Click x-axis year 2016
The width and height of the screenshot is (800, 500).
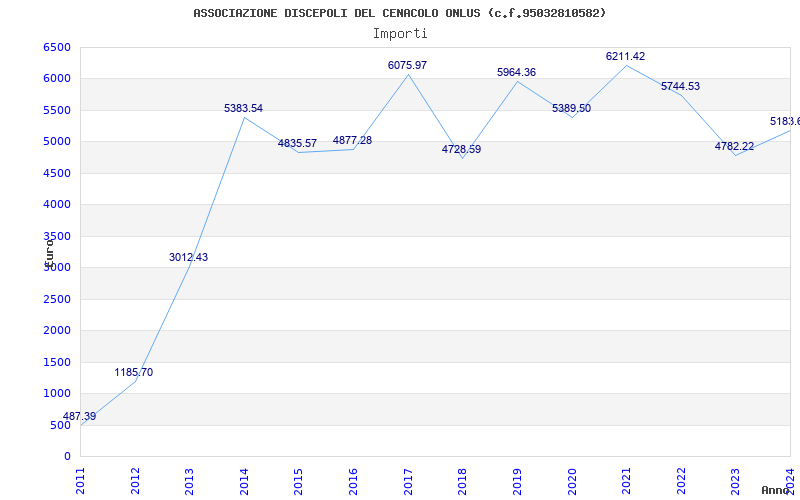coord(353,481)
